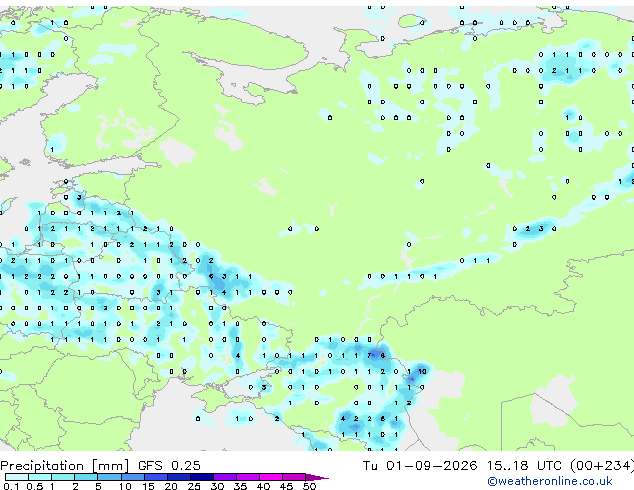Click legend tick label '0.5'
The height and width of the screenshot is (490, 634).
(x=35, y=486)
